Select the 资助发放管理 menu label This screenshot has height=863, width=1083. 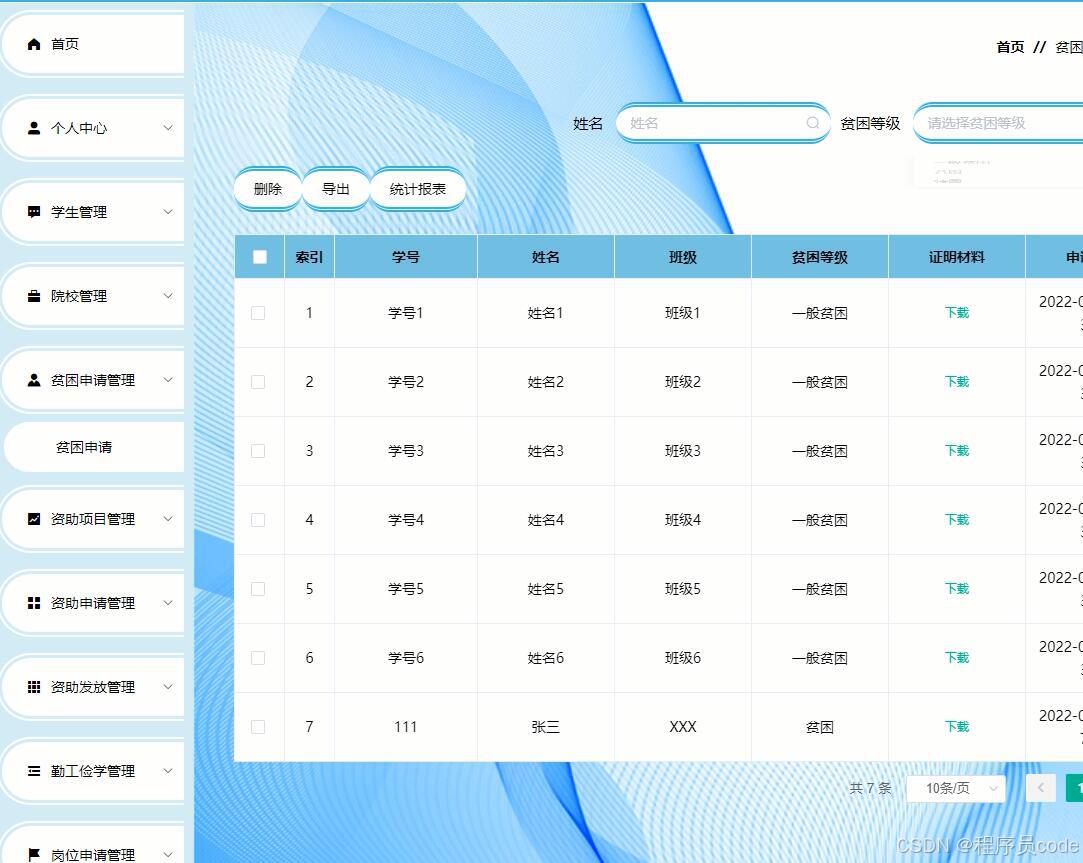pos(93,687)
